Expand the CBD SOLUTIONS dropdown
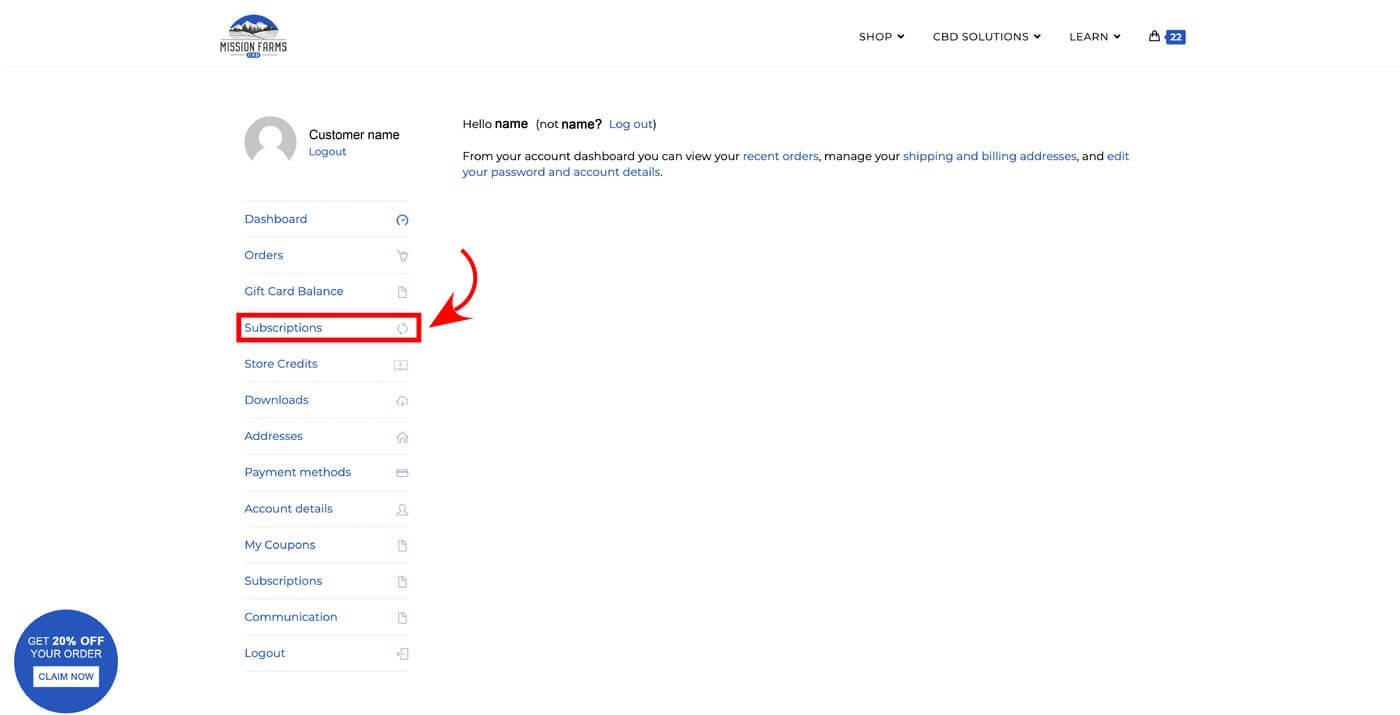Image resolution: width=1400 pixels, height=715 pixels. click(x=986, y=37)
